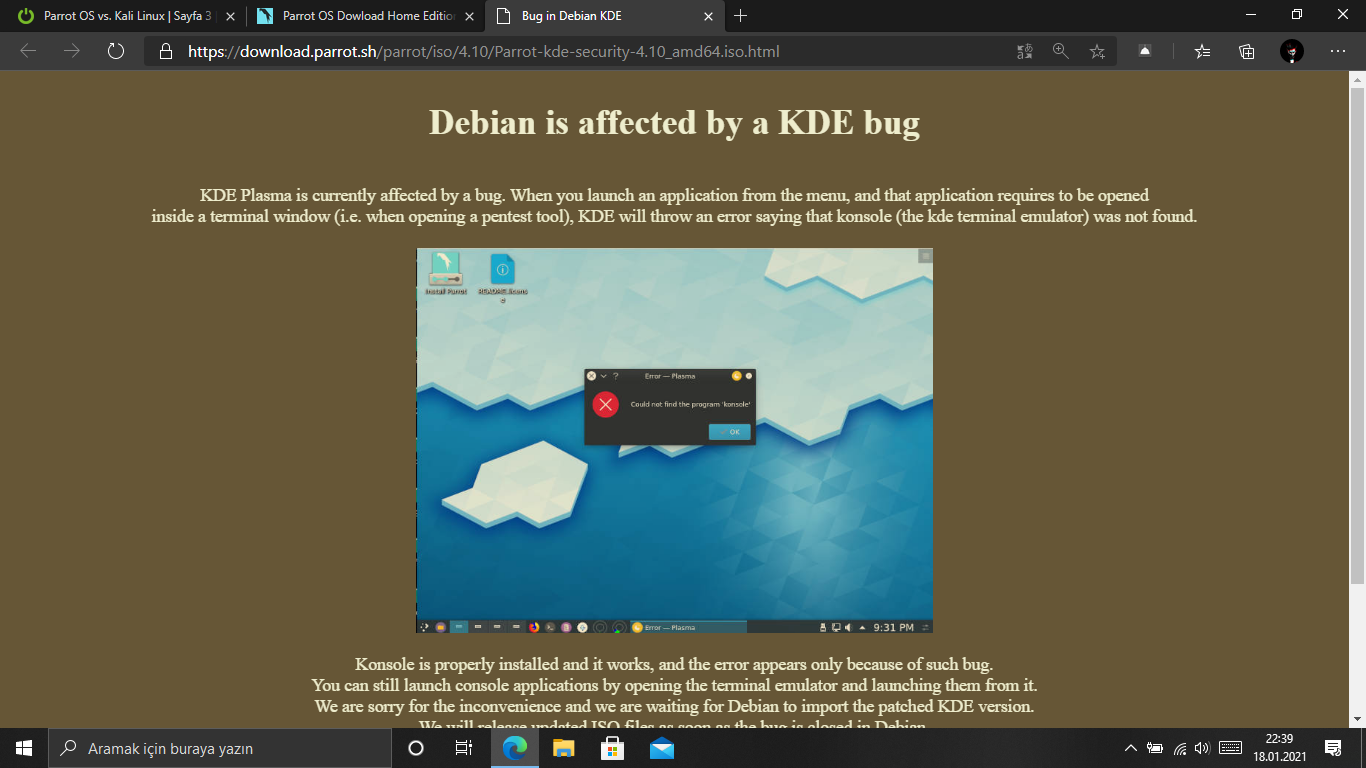Close the Parrot OS vs. Kali Linux tab
Viewport: 1366px width, 768px height.
pos(230,16)
